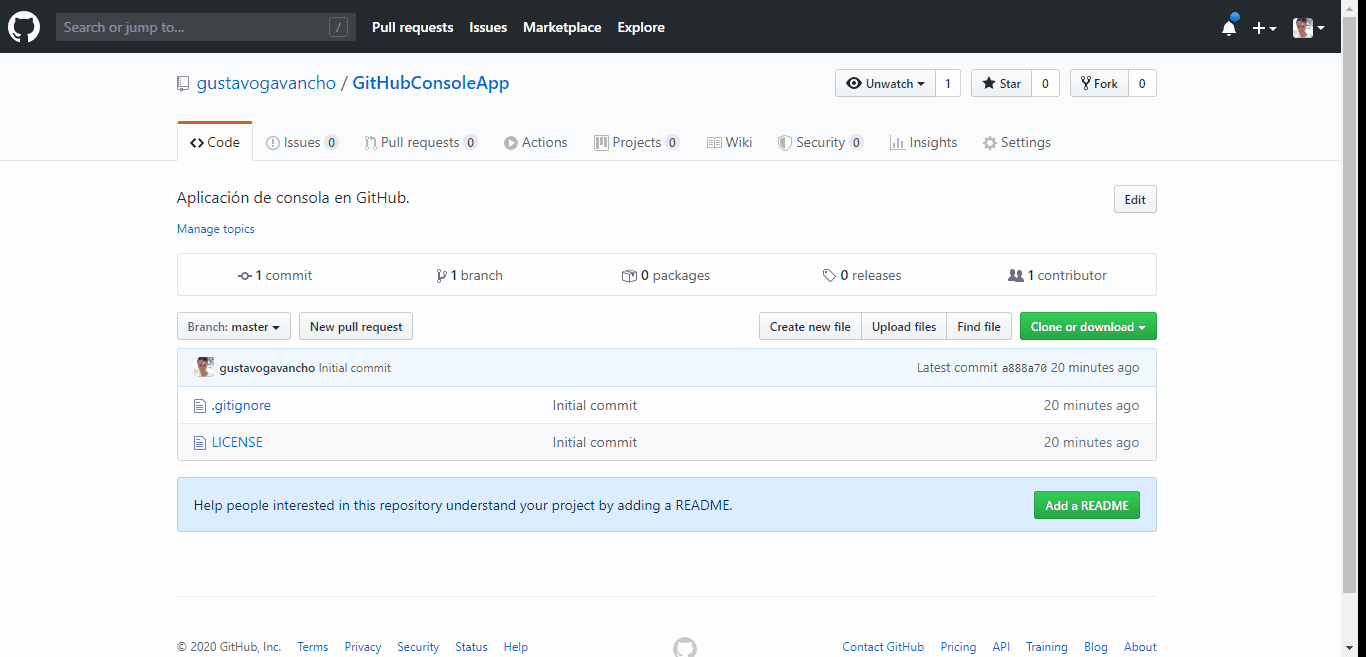The width and height of the screenshot is (1366, 657).
Task: Select the Code tab
Action: pyautogui.click(x=215, y=142)
